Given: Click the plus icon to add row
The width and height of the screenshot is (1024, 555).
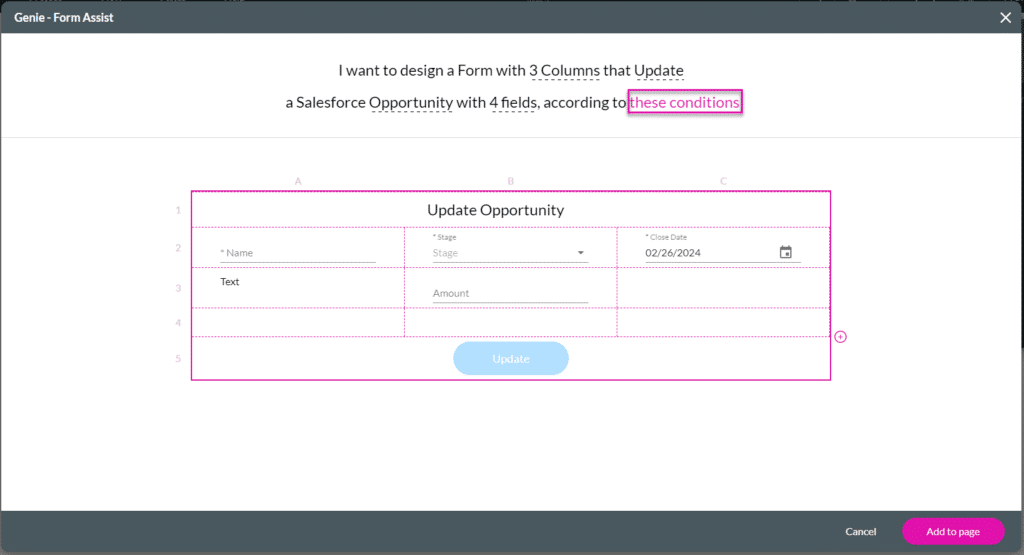Looking at the screenshot, I should (840, 337).
